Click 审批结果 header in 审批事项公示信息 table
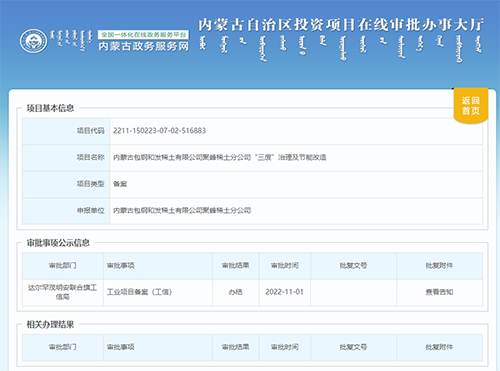 tap(236, 266)
